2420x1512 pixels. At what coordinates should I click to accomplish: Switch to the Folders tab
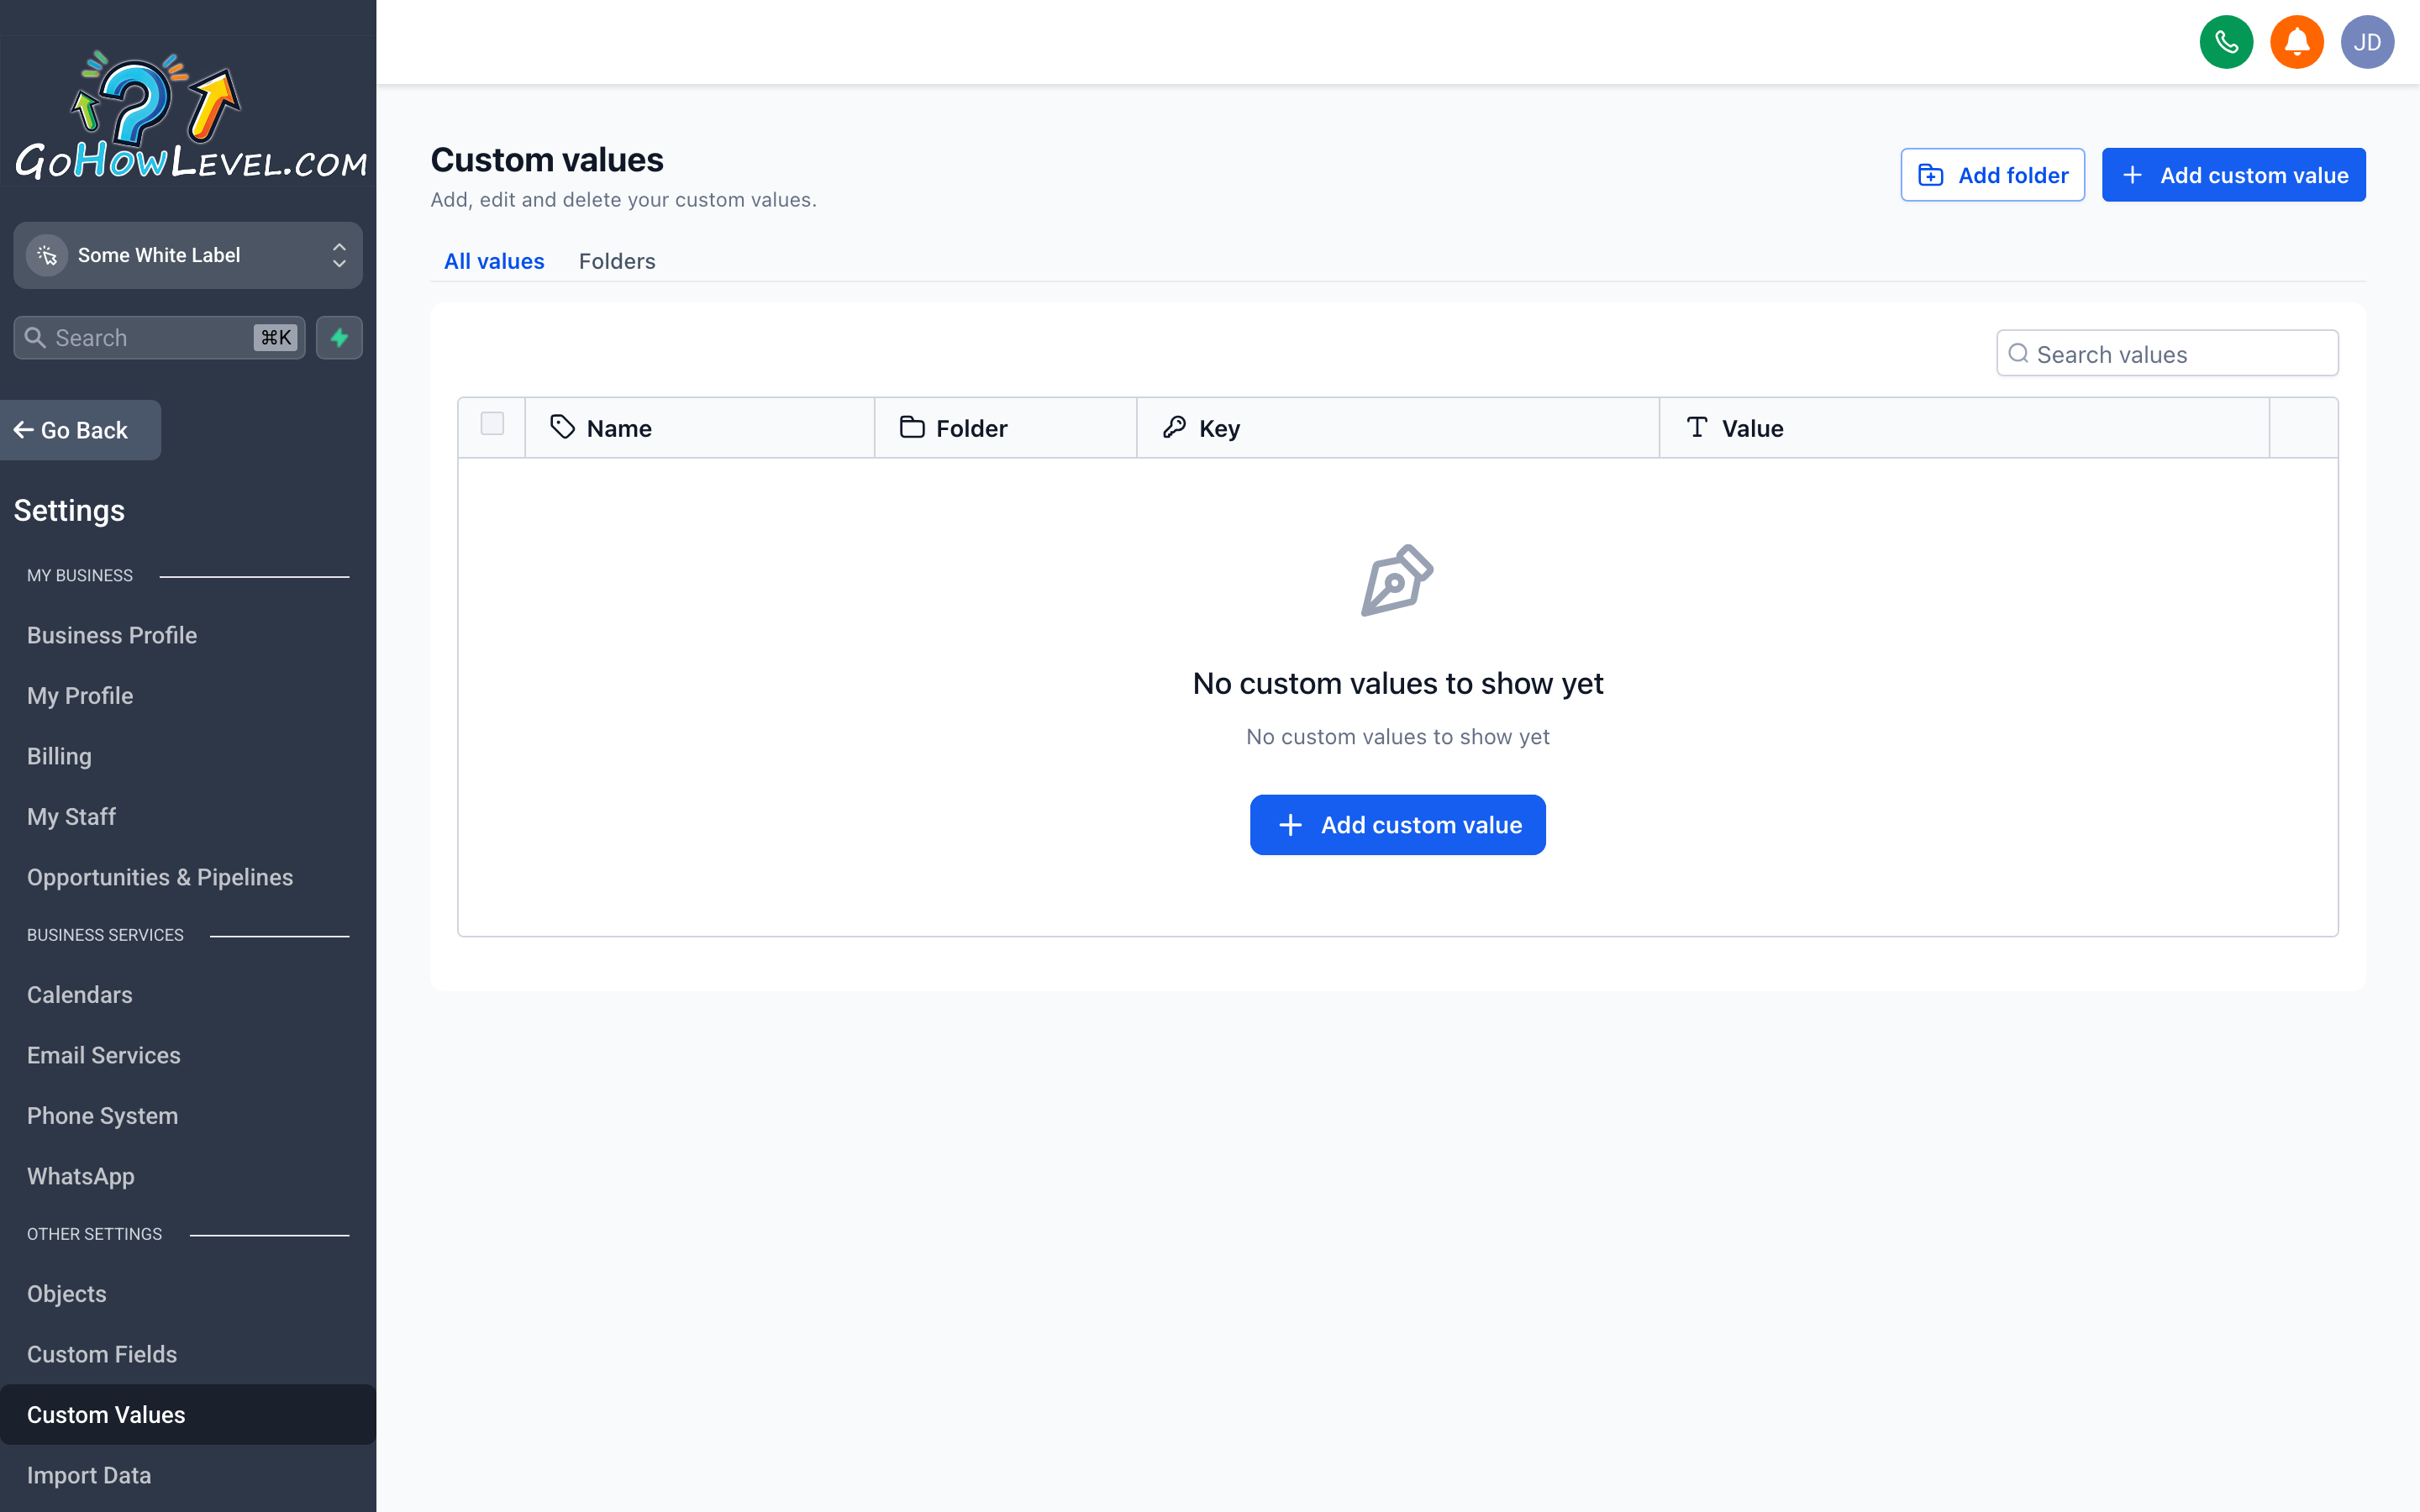(617, 261)
